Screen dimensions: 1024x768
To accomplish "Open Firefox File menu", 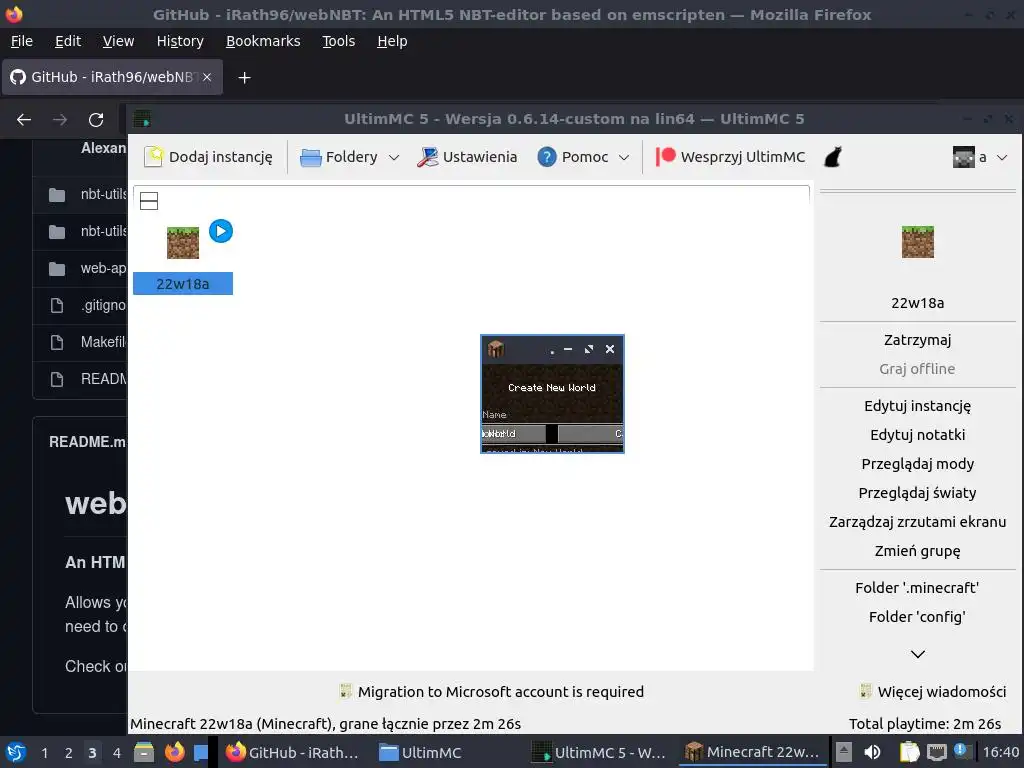I will tap(22, 41).
